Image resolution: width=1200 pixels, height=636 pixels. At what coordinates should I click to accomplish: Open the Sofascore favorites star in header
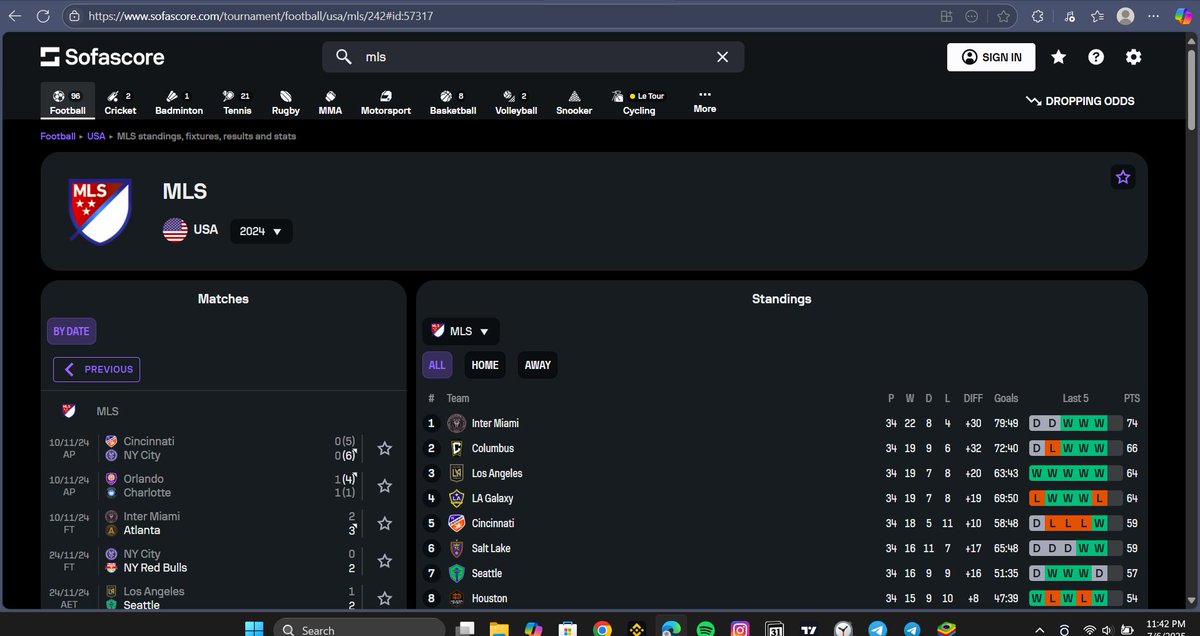(1058, 57)
